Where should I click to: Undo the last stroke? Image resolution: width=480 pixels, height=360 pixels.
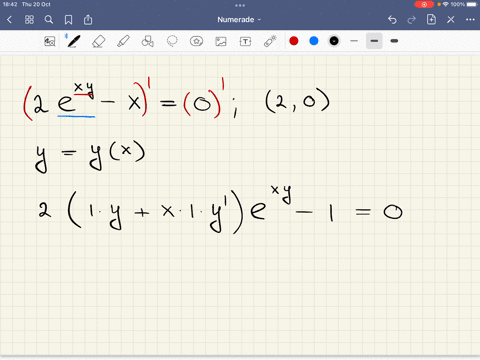392,20
